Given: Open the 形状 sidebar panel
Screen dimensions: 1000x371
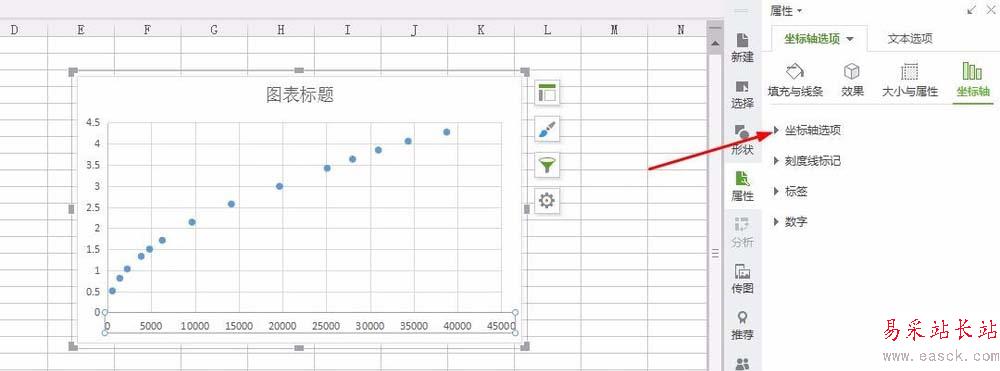Looking at the screenshot, I should coord(742,140).
